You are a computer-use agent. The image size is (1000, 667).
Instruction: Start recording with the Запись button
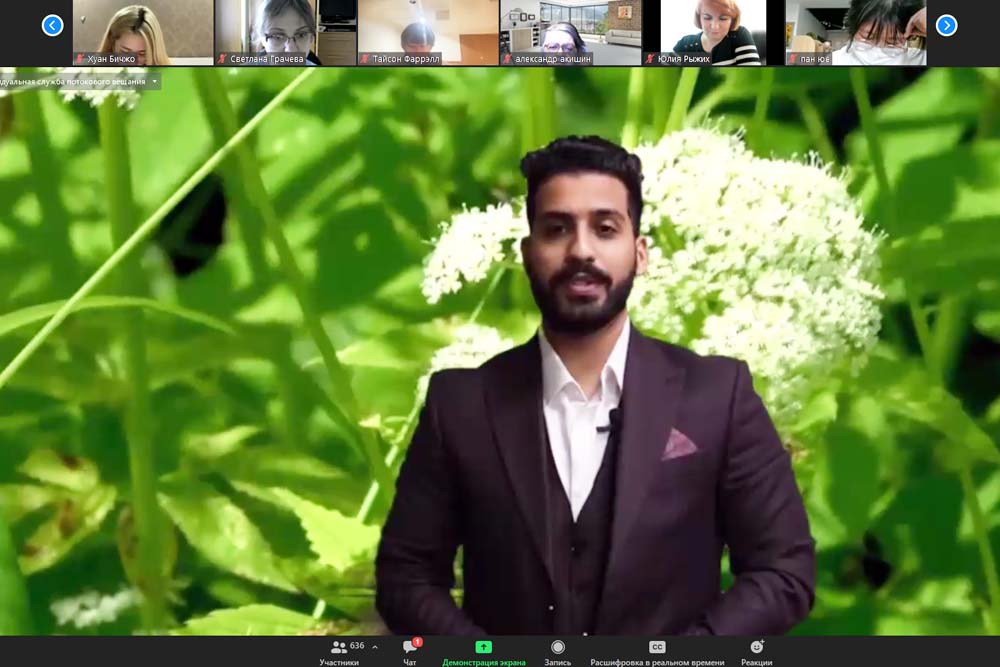(x=558, y=650)
